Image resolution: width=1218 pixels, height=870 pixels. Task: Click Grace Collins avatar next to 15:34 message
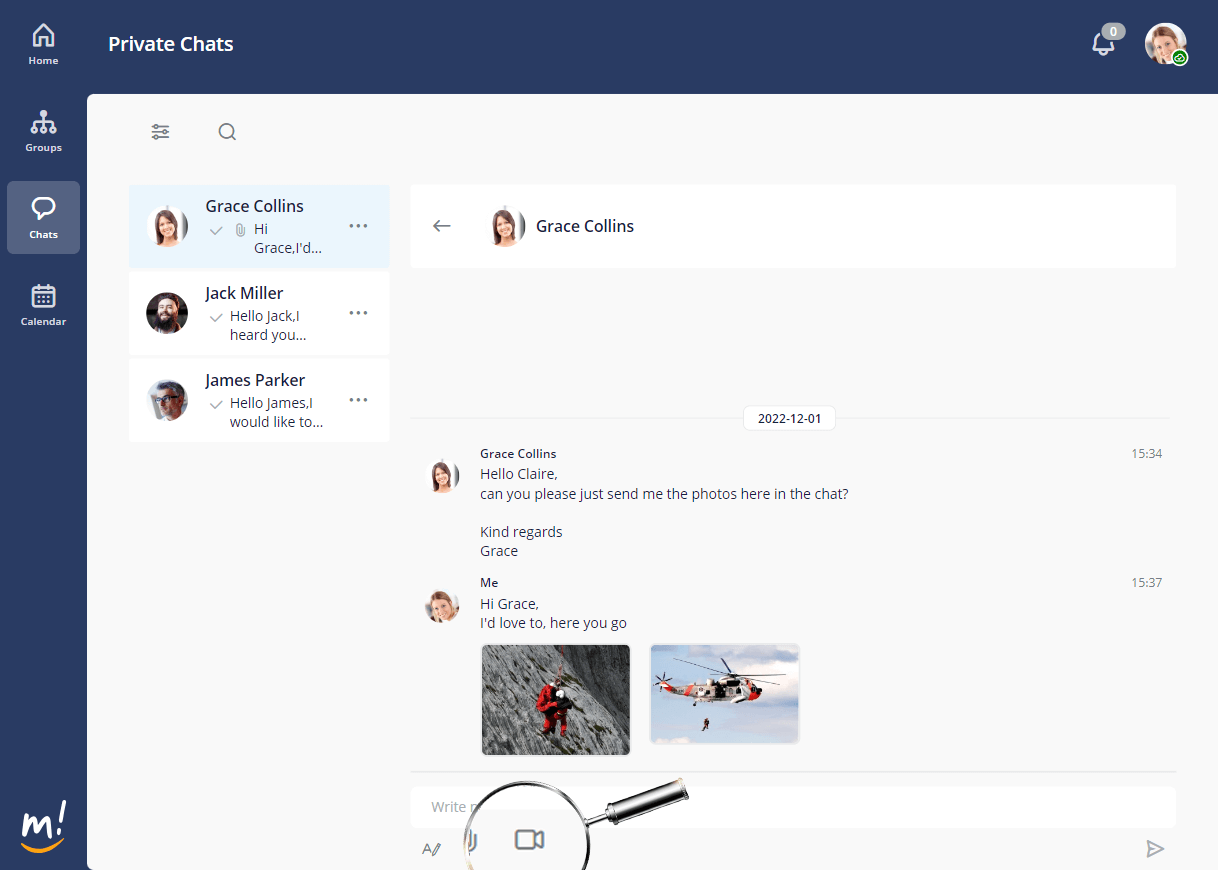point(443,476)
